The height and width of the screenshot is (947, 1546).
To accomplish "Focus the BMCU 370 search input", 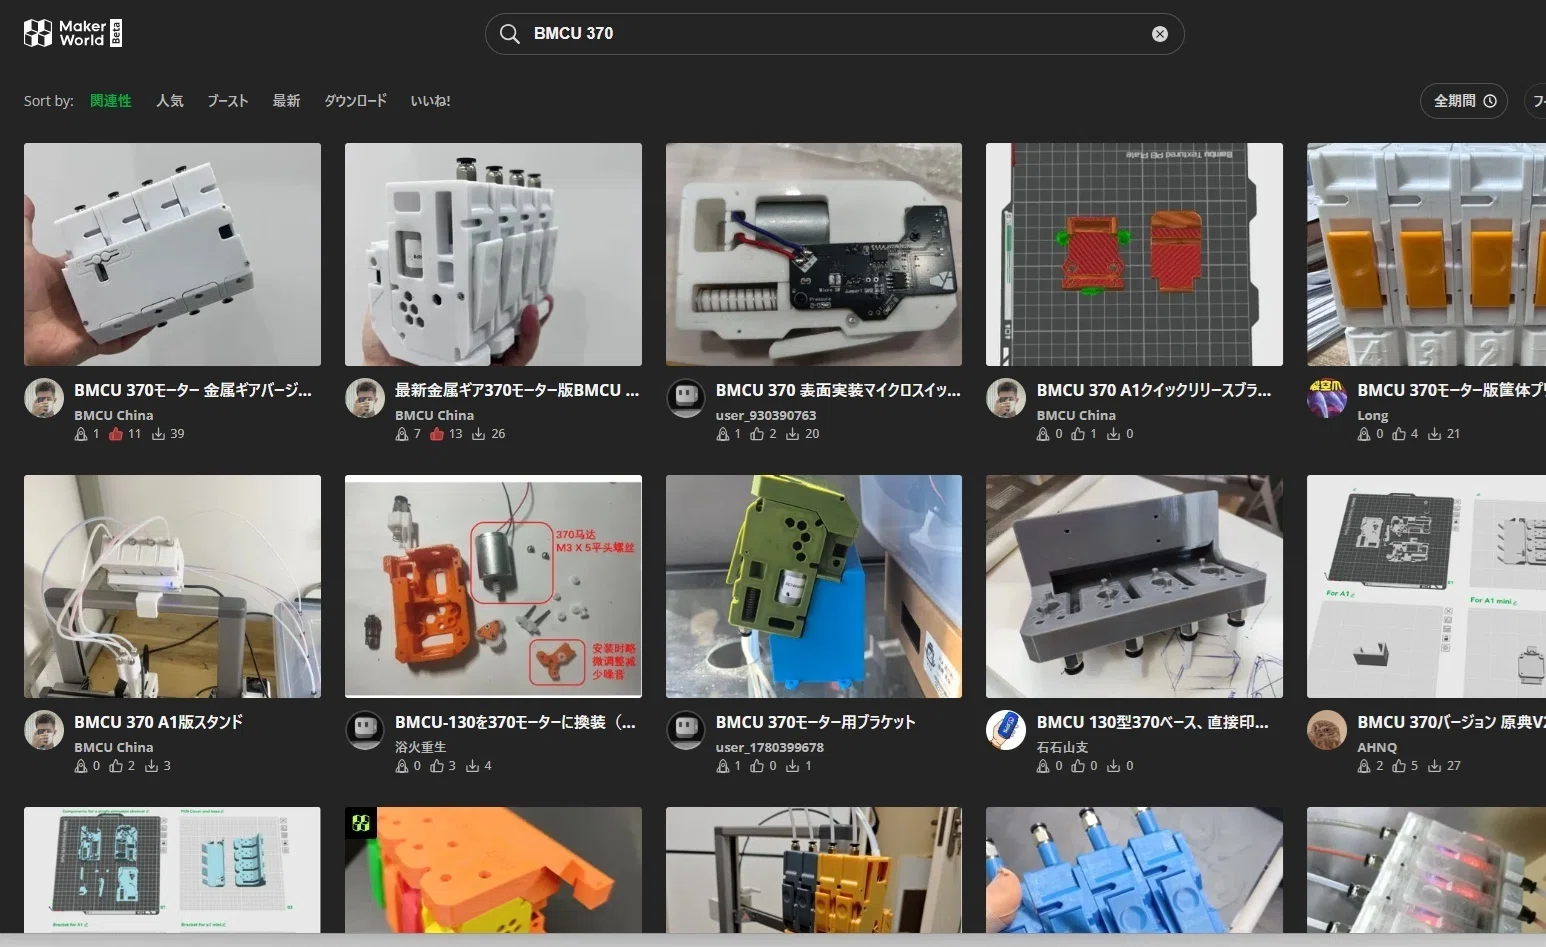I will pyautogui.click(x=835, y=34).
